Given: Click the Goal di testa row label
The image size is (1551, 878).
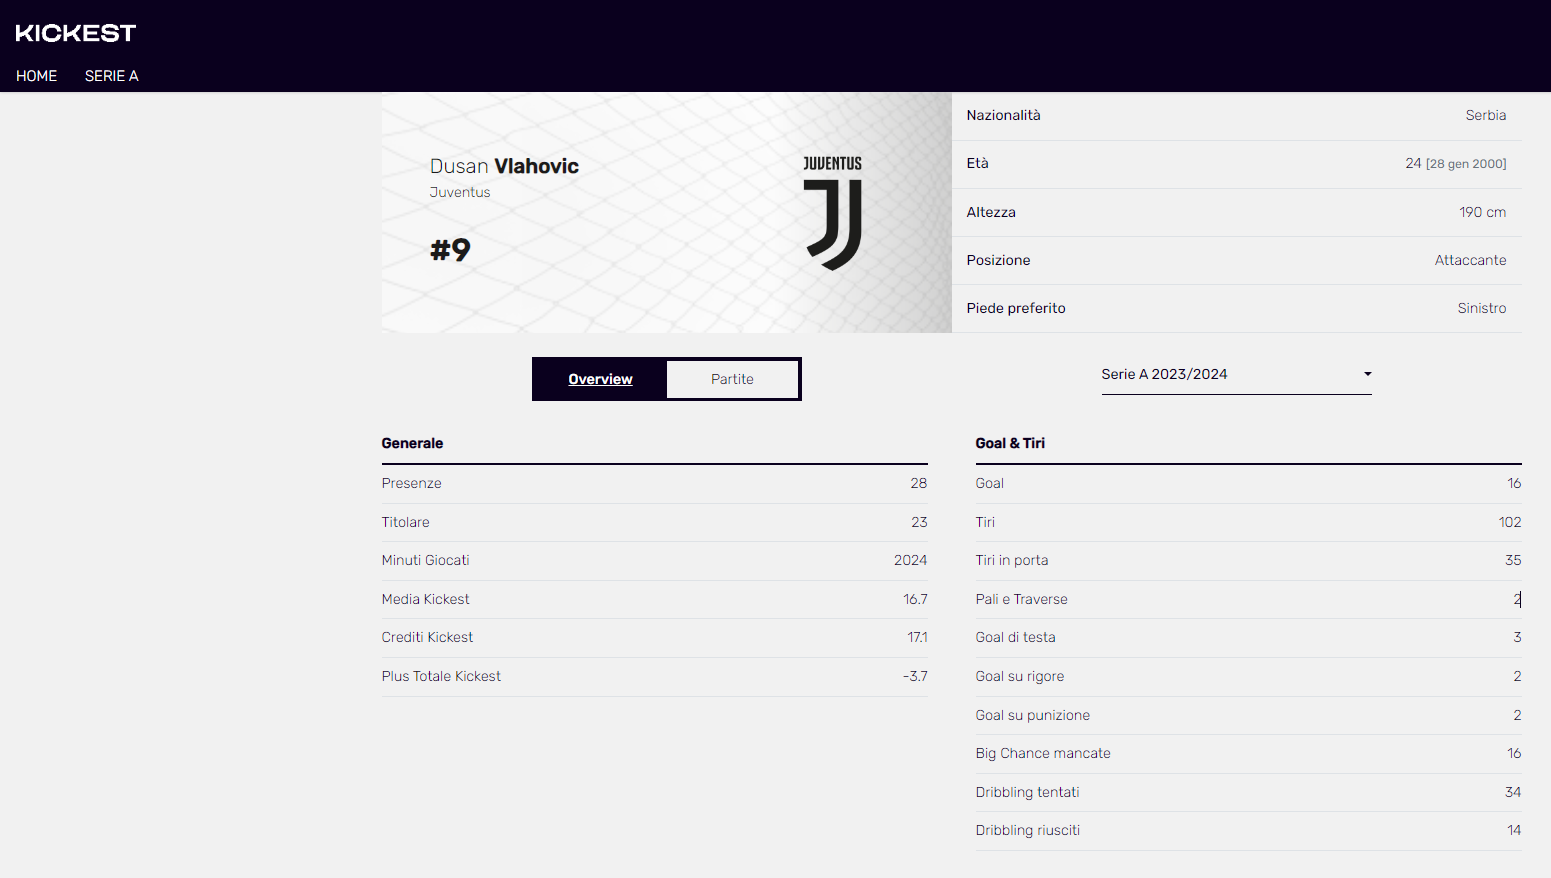Looking at the screenshot, I should coord(1015,637).
